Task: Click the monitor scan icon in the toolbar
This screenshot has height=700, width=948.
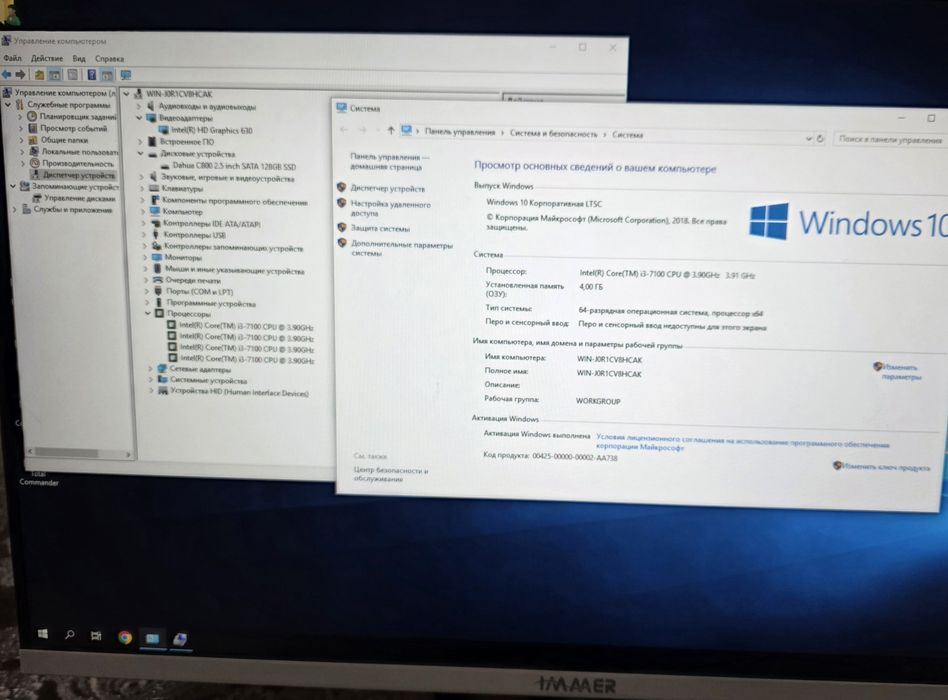Action: click(x=126, y=75)
